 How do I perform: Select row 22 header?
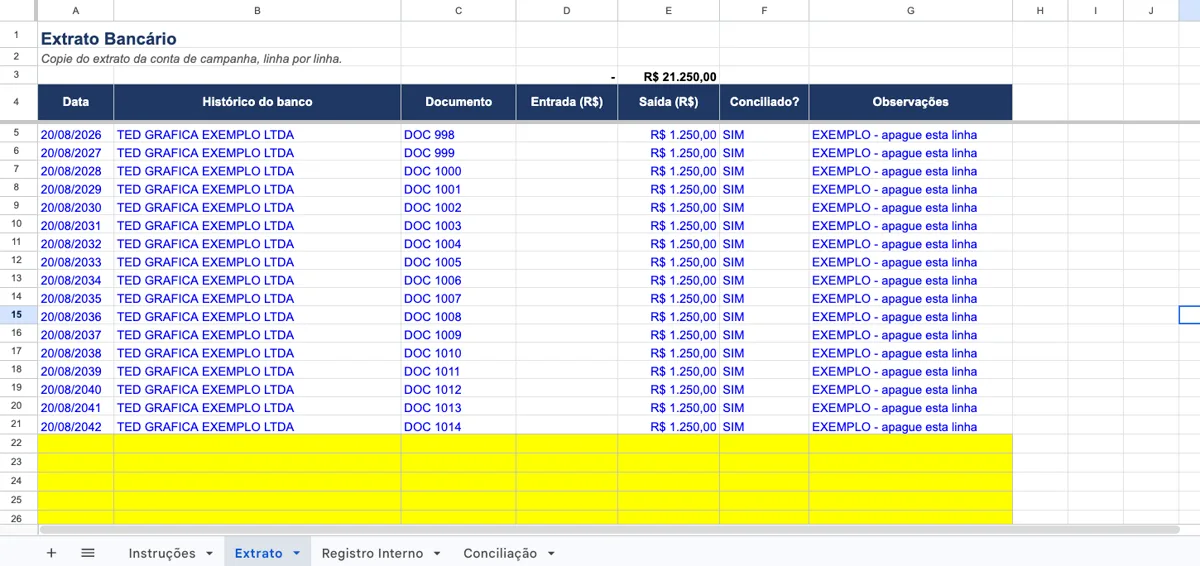(x=17, y=442)
